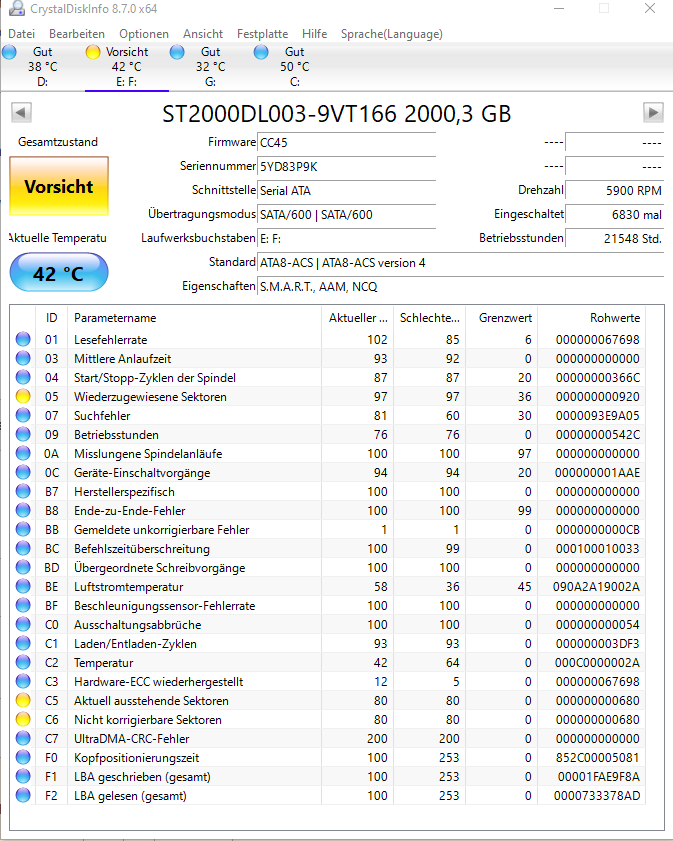
Task: Click the blue orb beside LBA gelesen (gesamt)
Action: [23, 795]
